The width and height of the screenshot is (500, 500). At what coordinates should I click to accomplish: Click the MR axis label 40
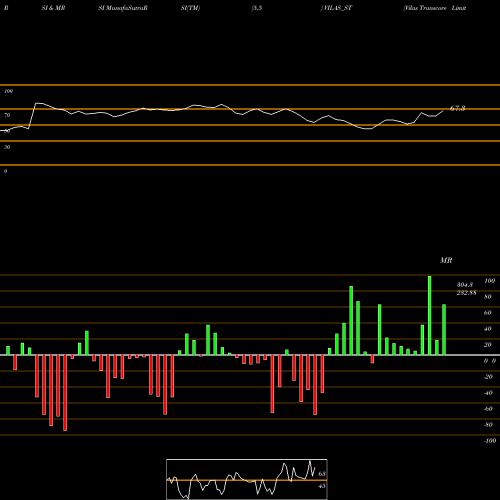pyautogui.click(x=488, y=329)
